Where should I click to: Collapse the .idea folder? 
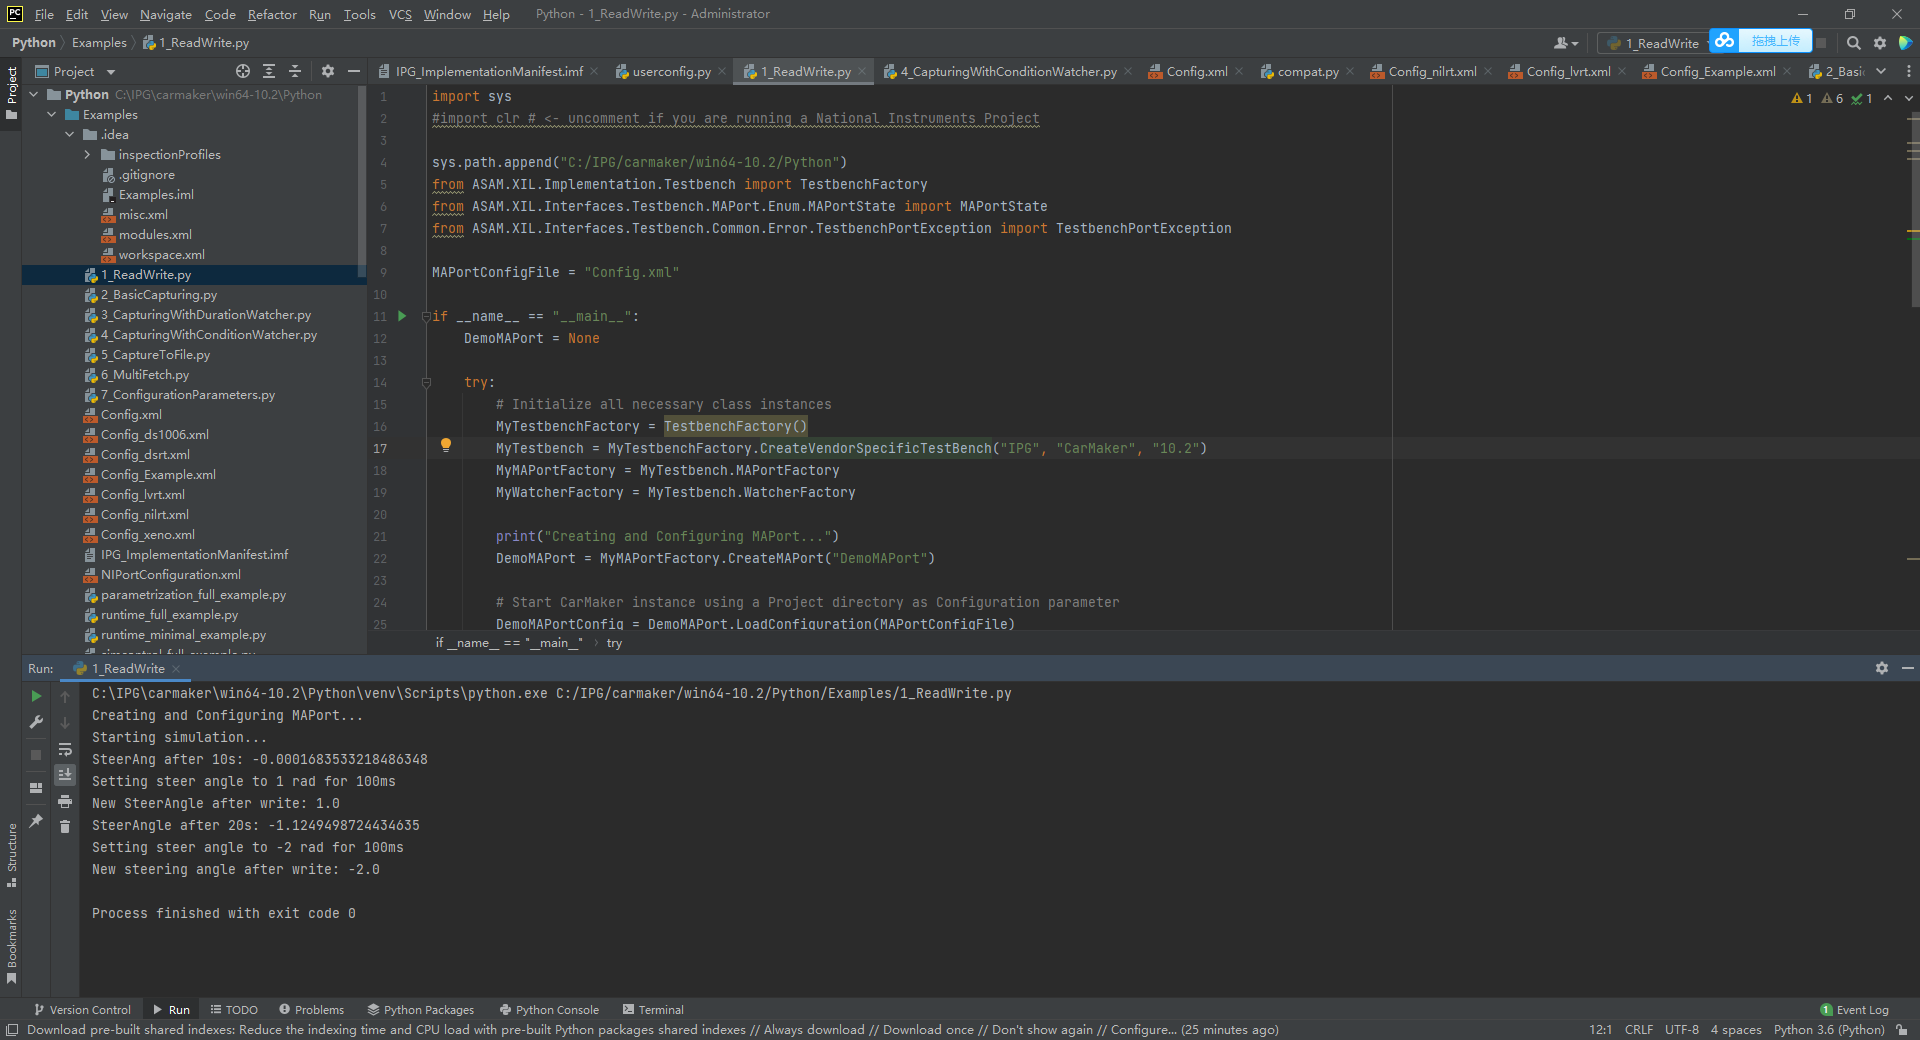click(70, 134)
